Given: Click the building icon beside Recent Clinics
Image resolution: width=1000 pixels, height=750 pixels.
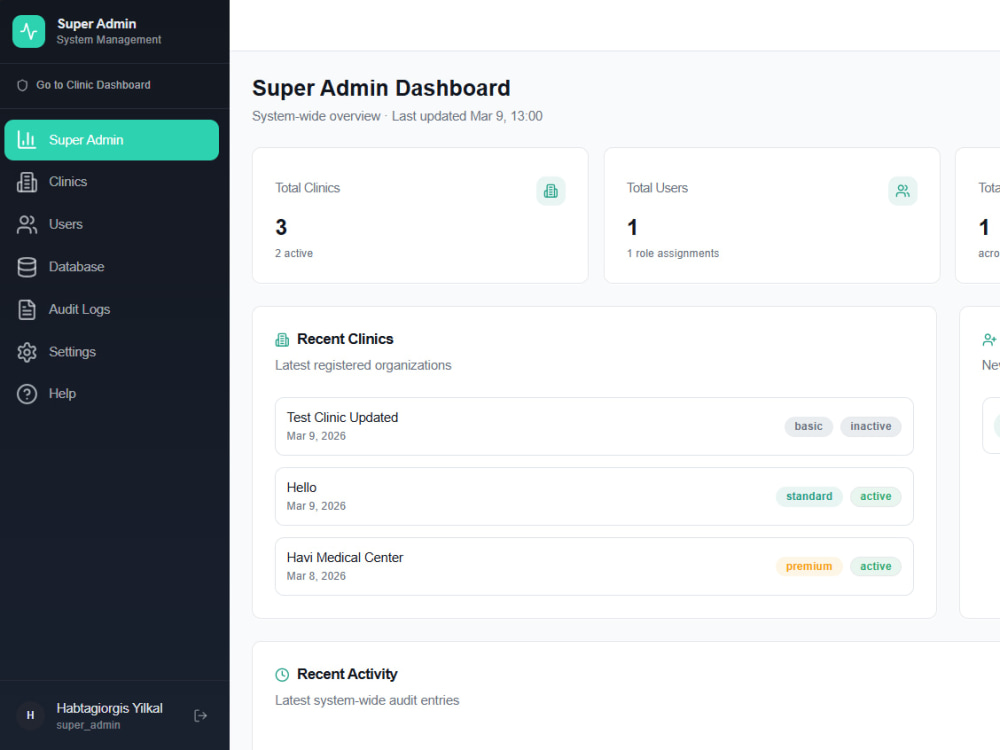Looking at the screenshot, I should 282,340.
